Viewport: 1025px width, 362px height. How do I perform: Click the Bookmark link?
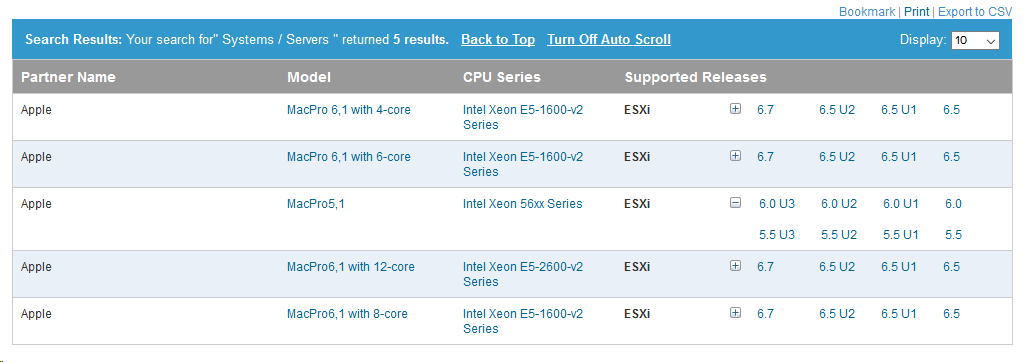point(867,12)
